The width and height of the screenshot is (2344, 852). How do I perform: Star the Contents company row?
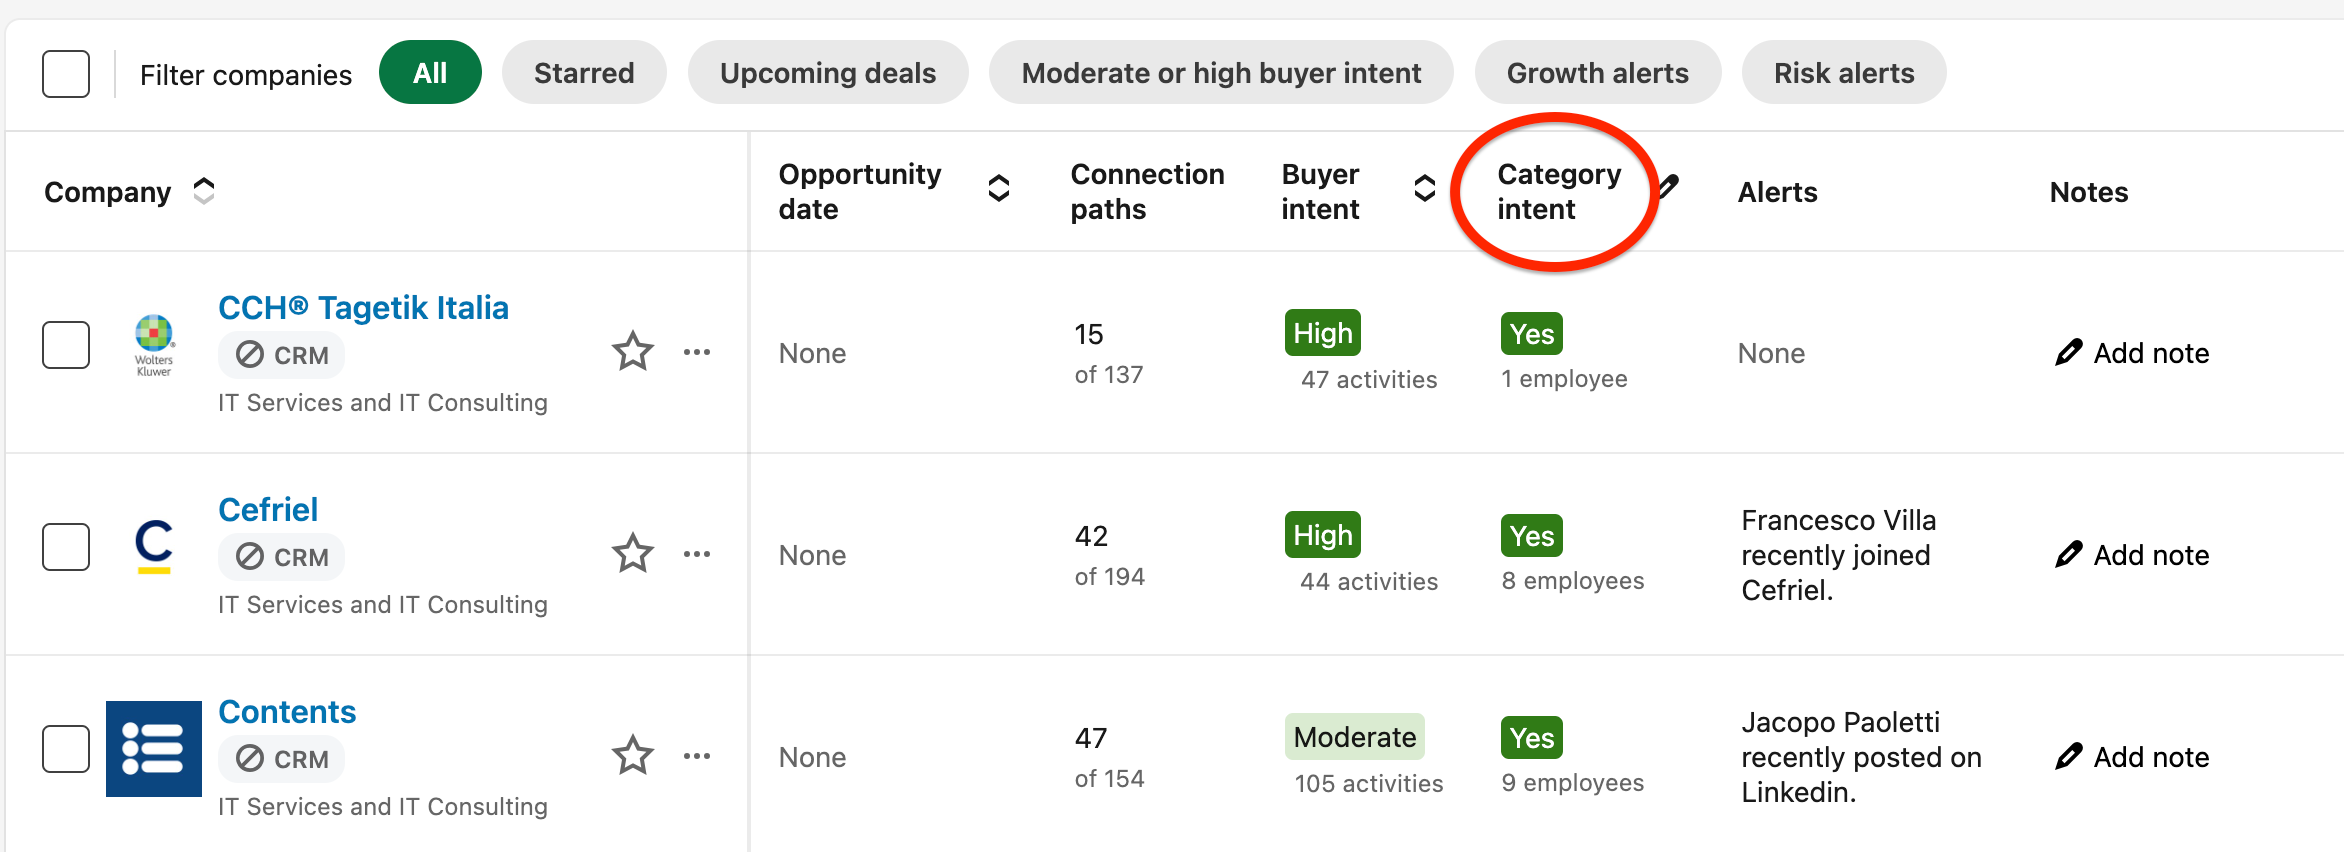632,755
